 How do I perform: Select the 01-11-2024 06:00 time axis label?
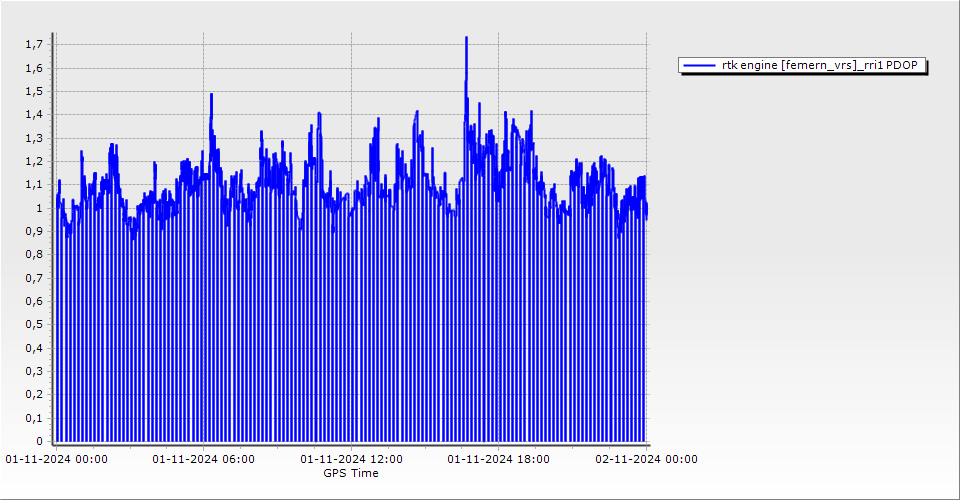203,459
